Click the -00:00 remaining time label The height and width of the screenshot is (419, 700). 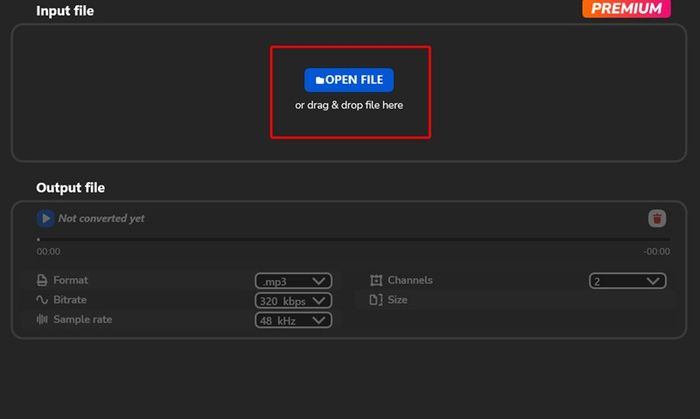[x=657, y=252]
